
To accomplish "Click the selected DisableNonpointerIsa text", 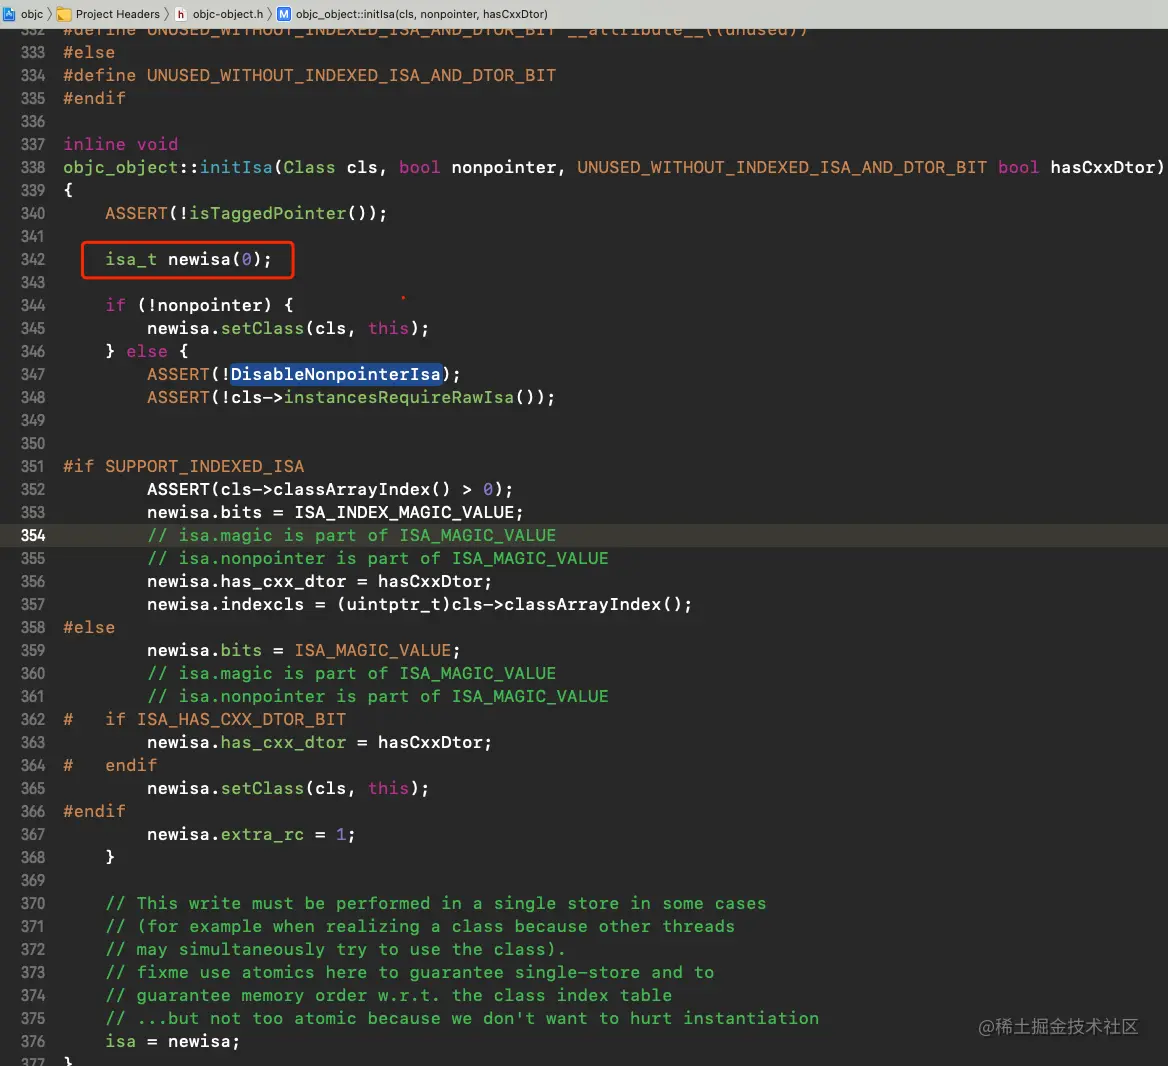I will tap(336, 374).
